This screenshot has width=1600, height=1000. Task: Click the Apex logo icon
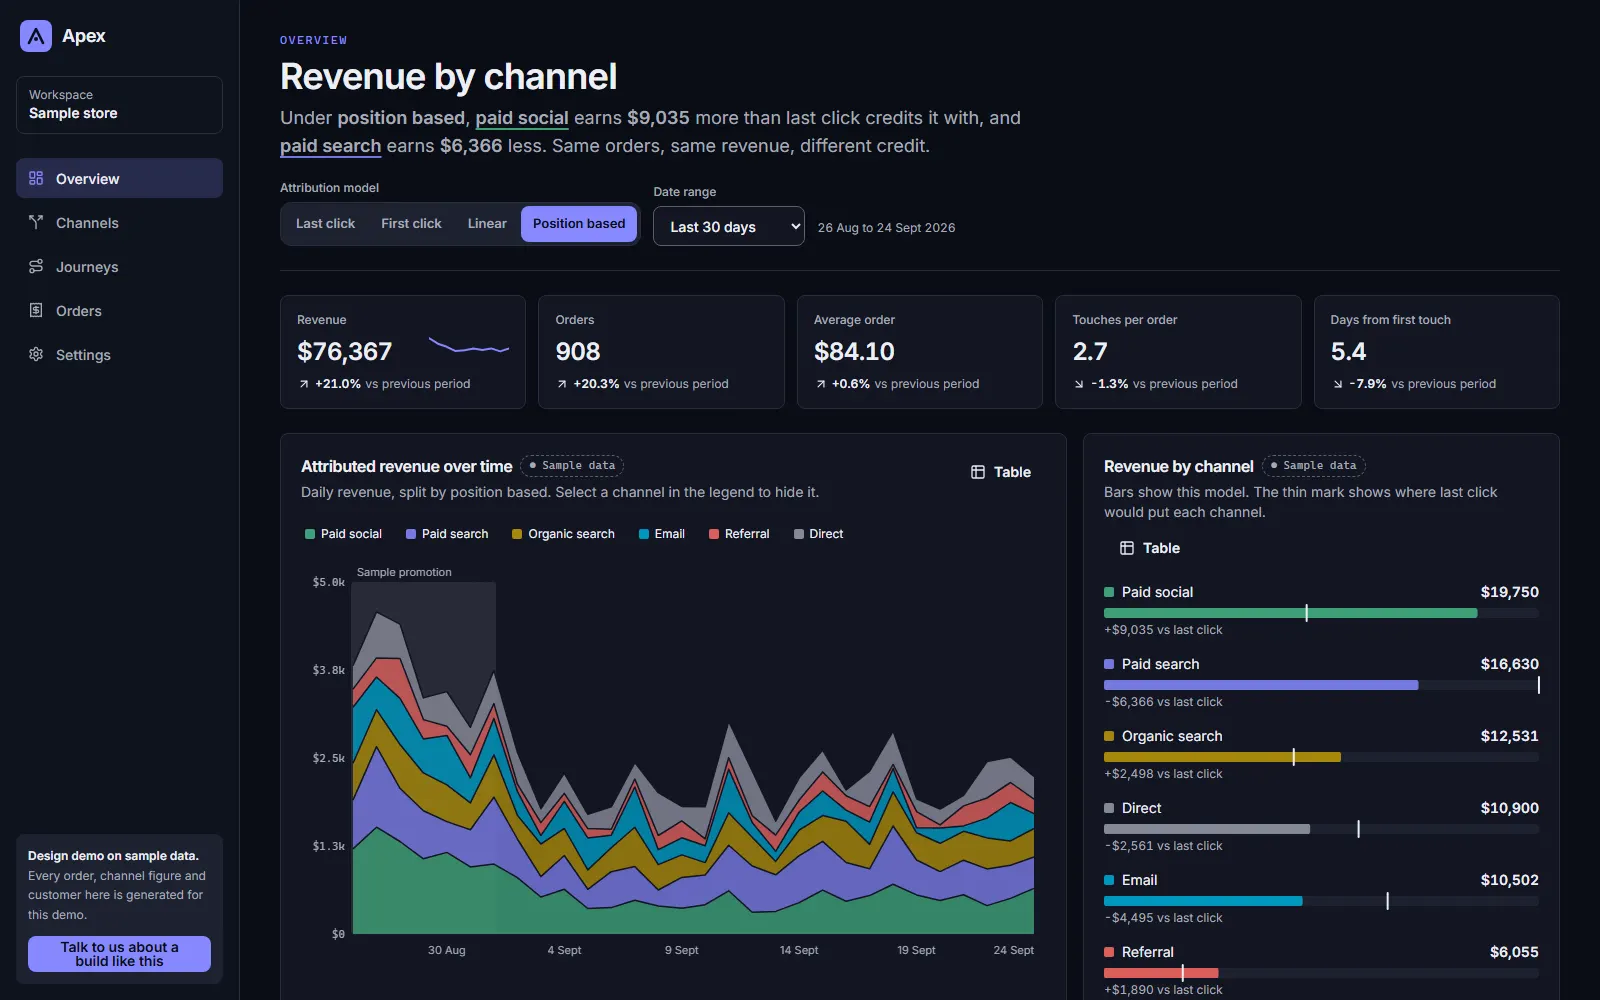36,36
